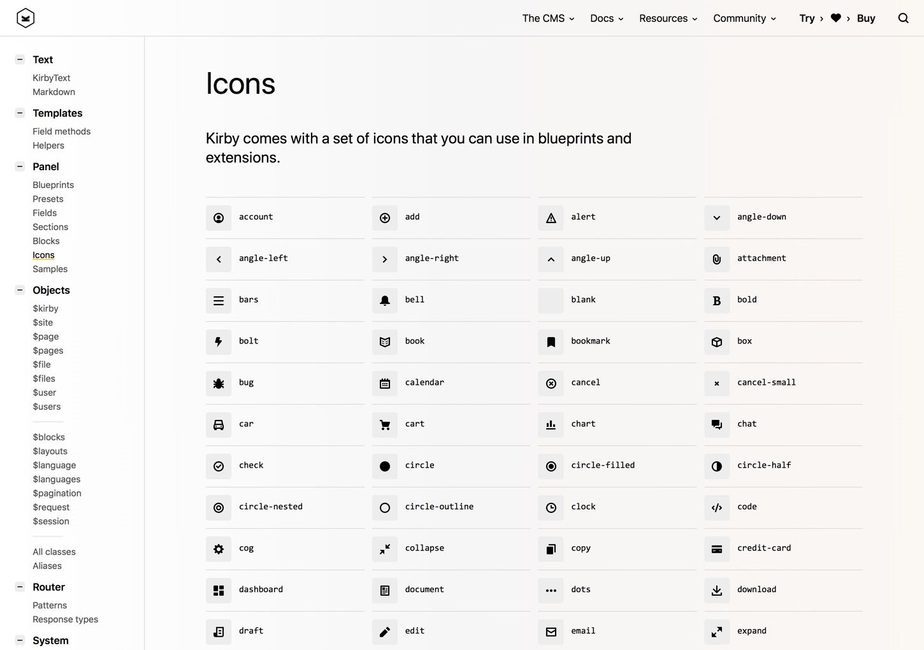Select the bug icon tile
The image size is (924, 650).
(218, 383)
